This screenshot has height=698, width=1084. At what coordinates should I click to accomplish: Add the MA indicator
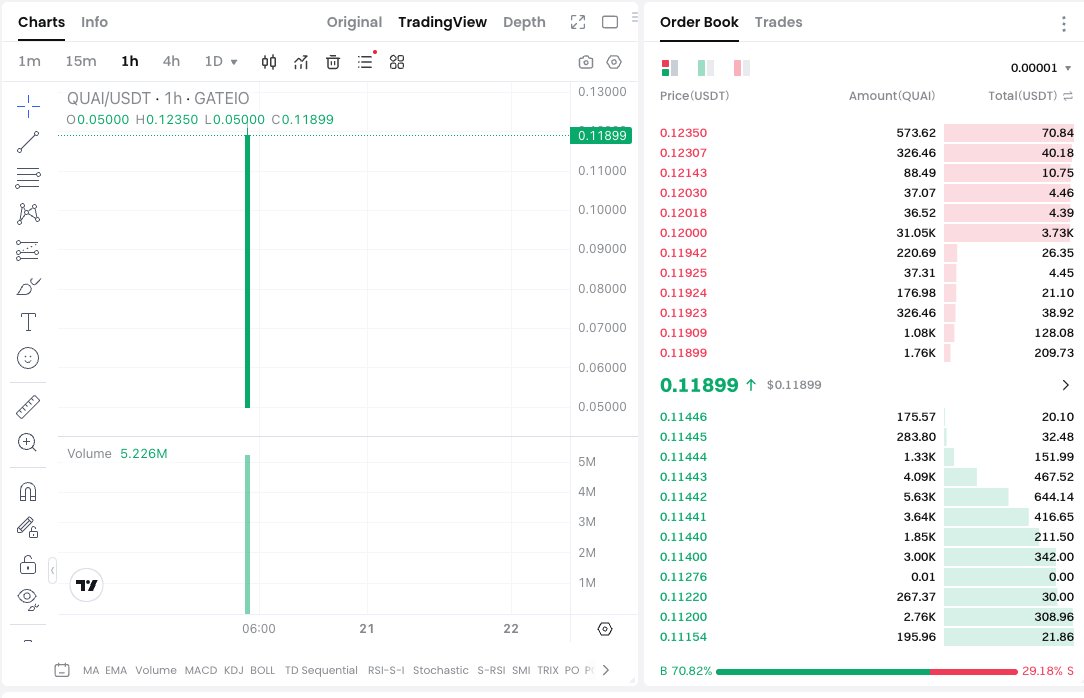coord(91,670)
